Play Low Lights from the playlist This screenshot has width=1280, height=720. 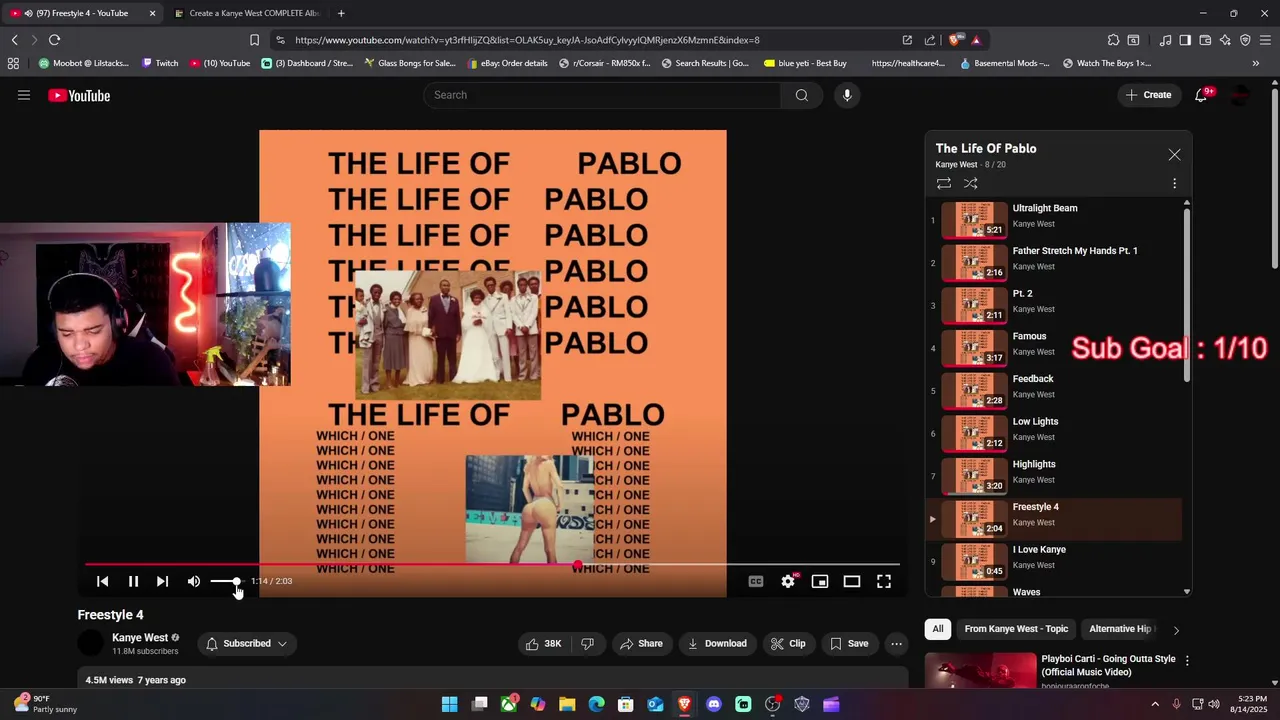tap(1054, 433)
